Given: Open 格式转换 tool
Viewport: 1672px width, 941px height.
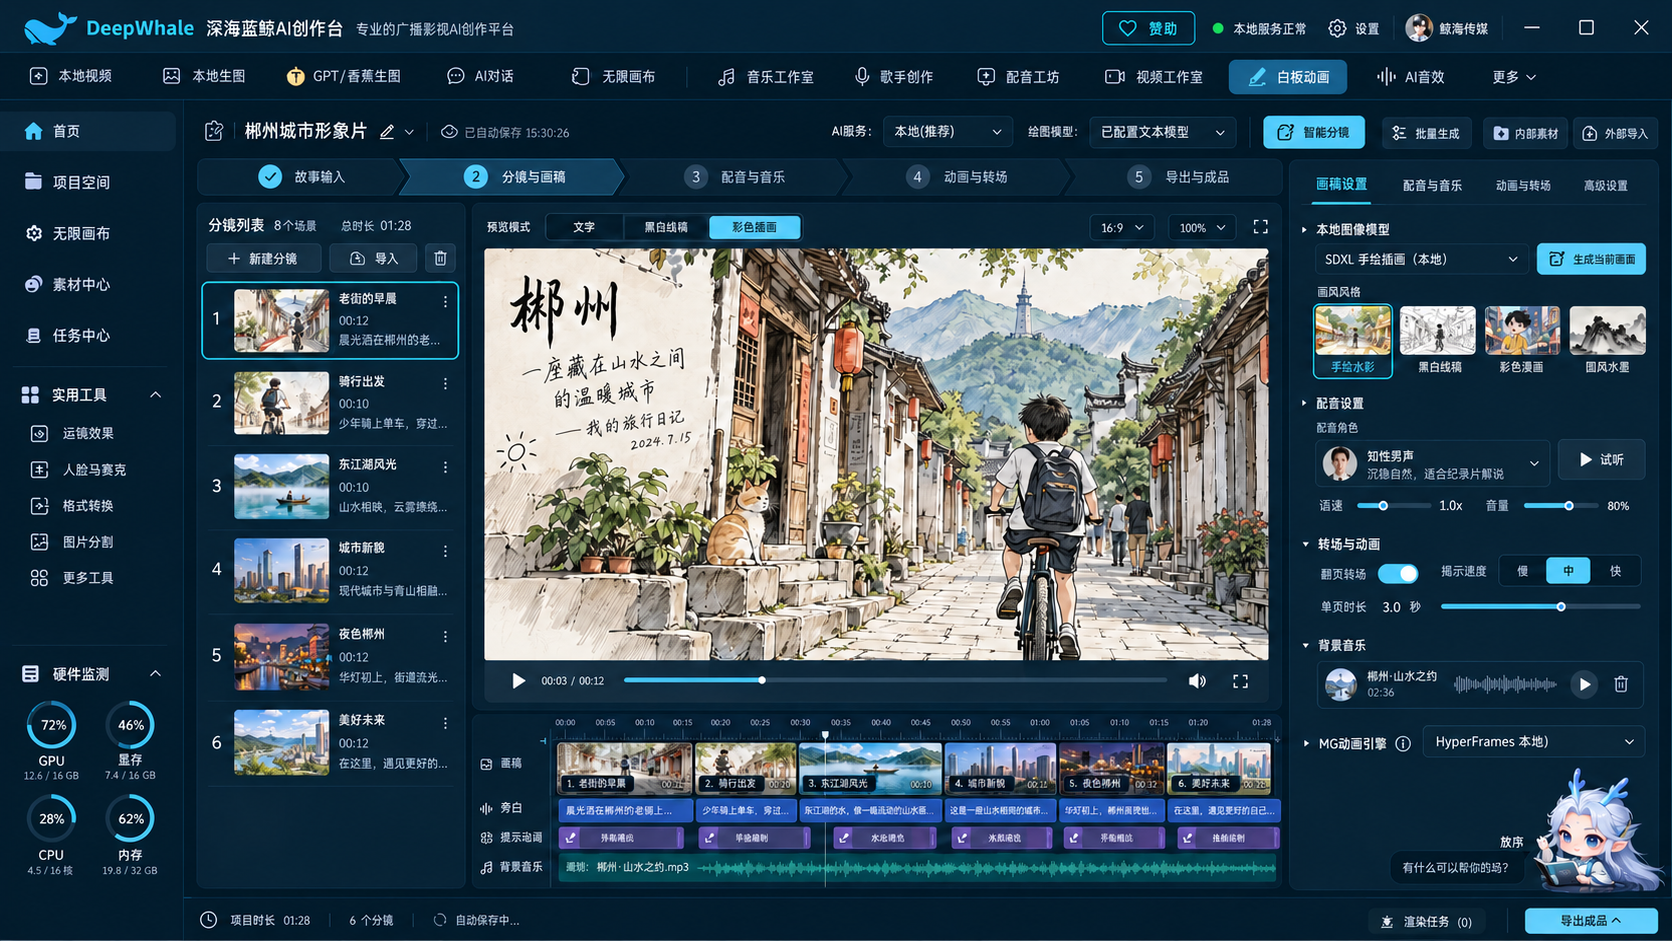Looking at the screenshot, I should [72, 505].
